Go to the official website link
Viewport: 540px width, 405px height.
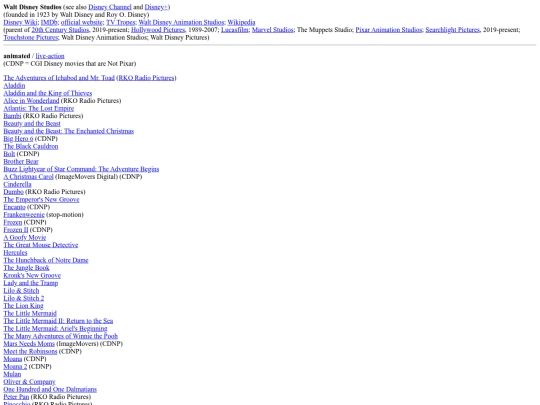[x=82, y=22]
